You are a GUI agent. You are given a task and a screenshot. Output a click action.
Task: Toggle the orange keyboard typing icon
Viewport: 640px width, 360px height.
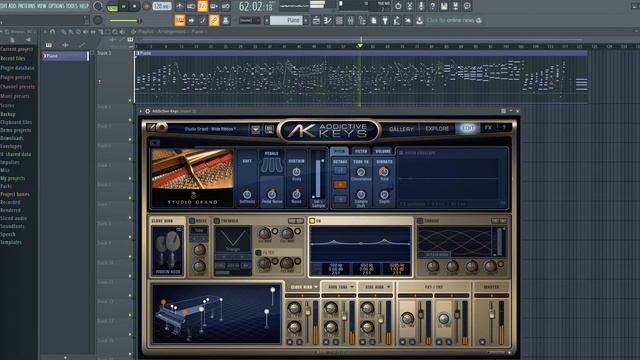pos(180,20)
